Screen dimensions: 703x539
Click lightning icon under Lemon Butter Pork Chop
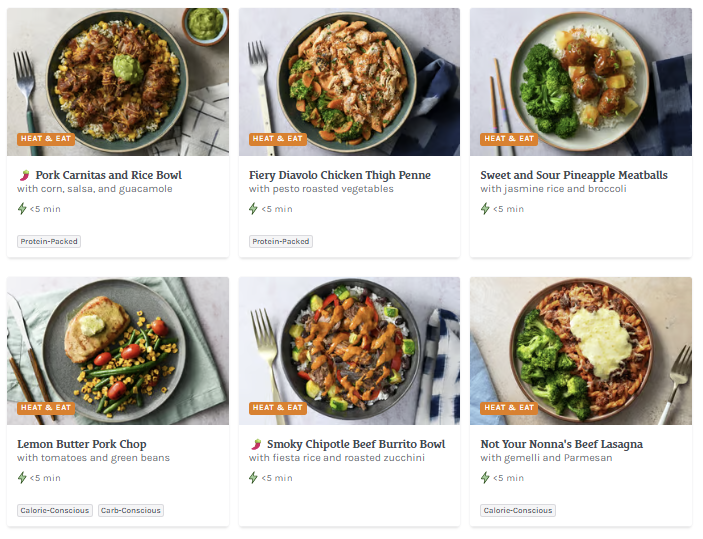click(x=22, y=478)
